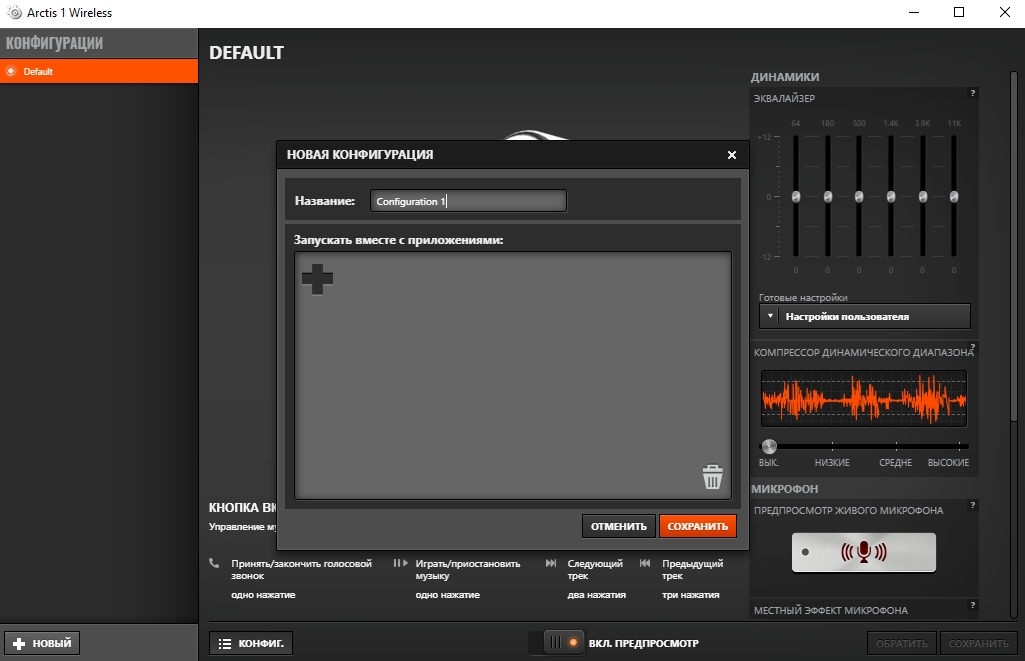Click the trash bin delete icon
This screenshot has height=661, width=1025.
[713, 477]
